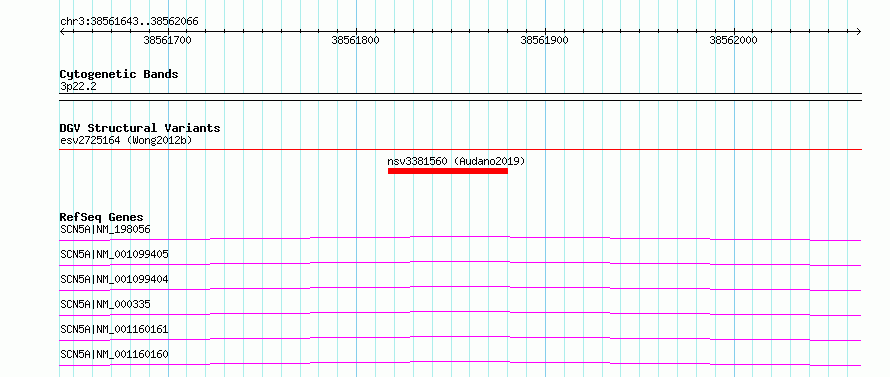Viewport: 890px width, 377px height.
Task: Select transcript SCN5A|NM_198056
Action: pyautogui.click(x=105, y=229)
